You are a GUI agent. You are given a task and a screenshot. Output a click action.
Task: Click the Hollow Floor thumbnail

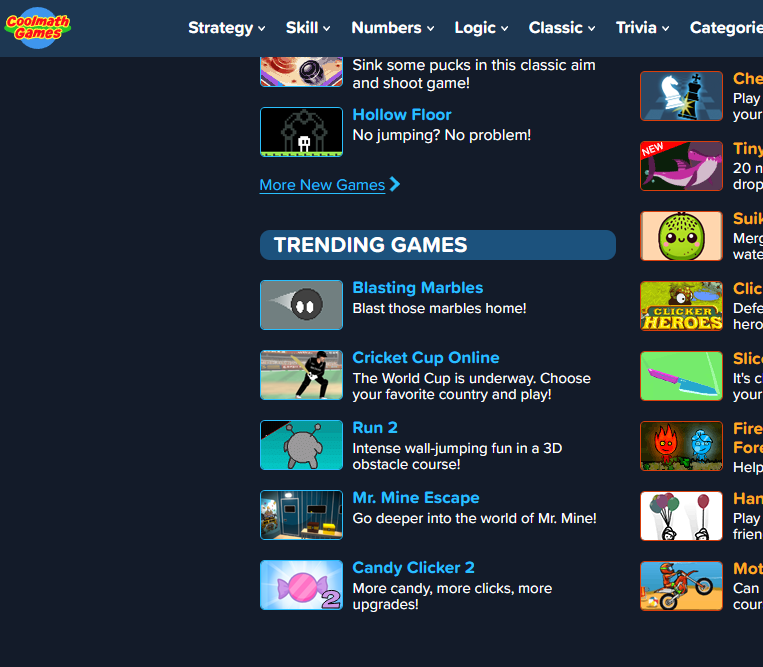tap(301, 132)
